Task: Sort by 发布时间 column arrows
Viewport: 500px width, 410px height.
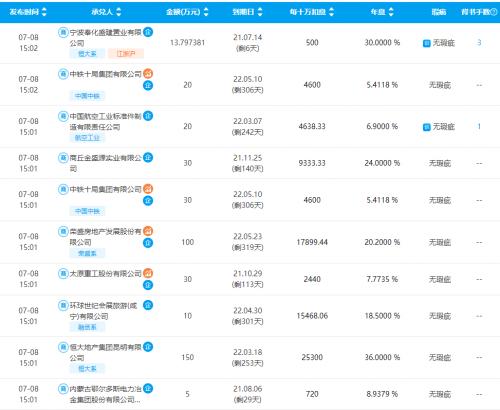Action: 44,12
